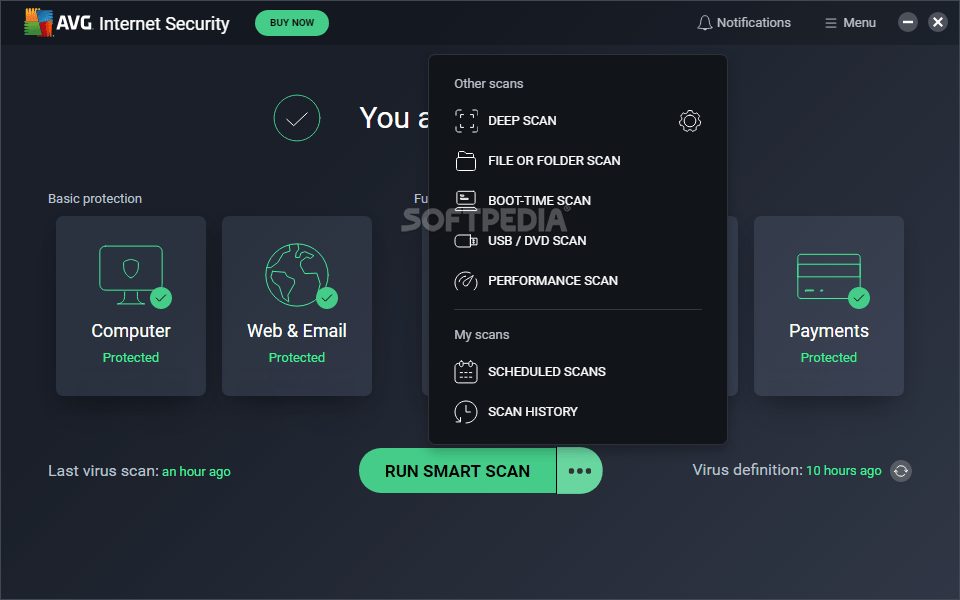Refresh virus definitions with the update icon

coord(901,471)
